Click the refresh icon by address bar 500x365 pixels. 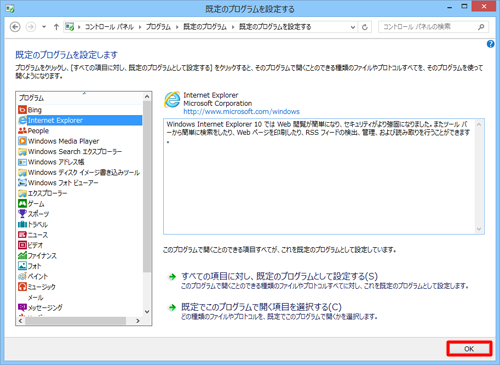pos(365,27)
